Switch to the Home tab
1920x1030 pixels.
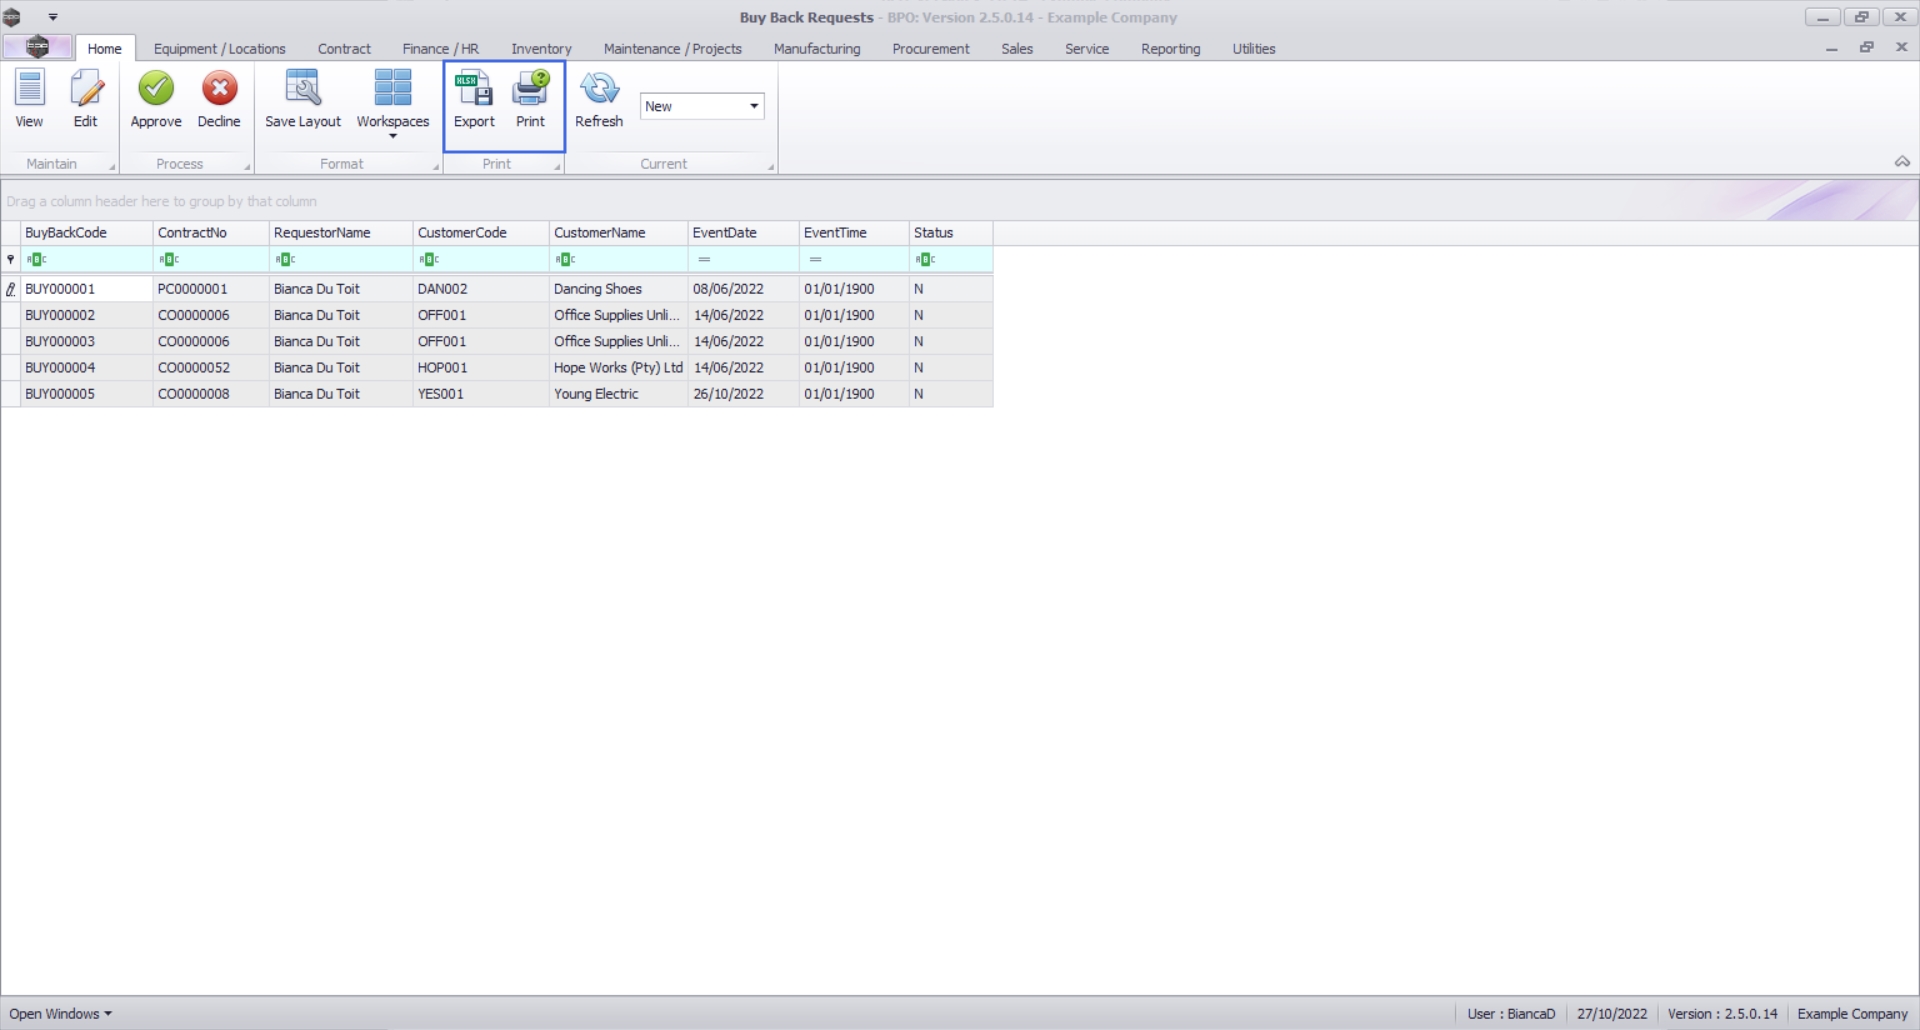pos(104,48)
